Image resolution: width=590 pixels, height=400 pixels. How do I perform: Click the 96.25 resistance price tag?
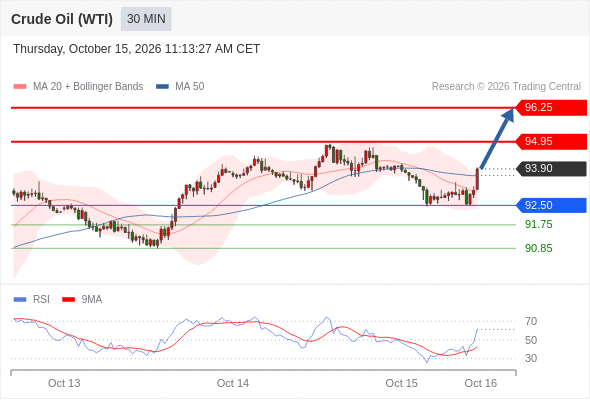click(x=551, y=108)
